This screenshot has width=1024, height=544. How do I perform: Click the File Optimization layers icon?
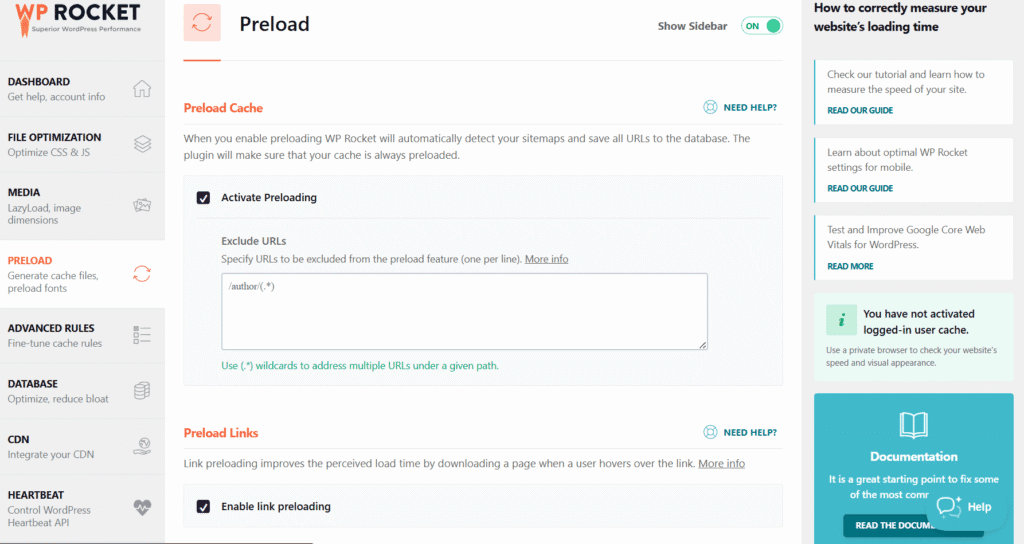click(142, 144)
